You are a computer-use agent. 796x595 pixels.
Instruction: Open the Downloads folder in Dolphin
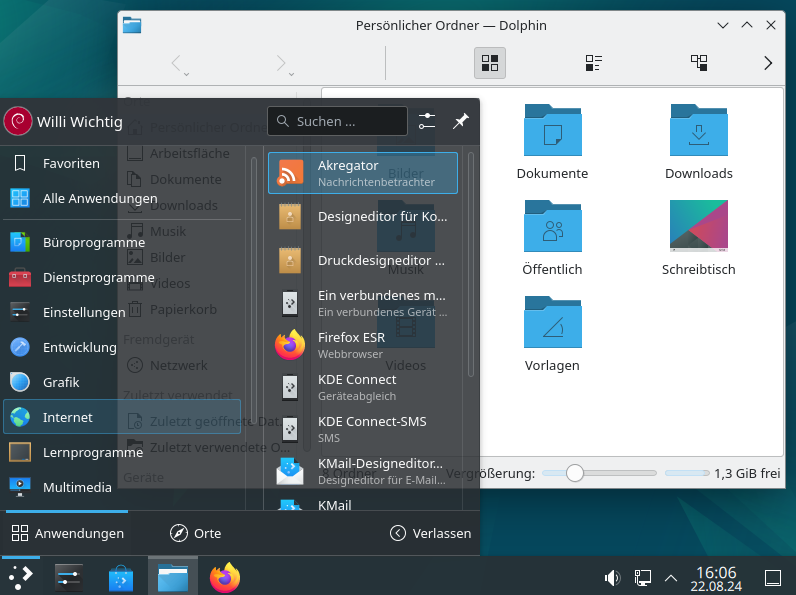click(699, 142)
